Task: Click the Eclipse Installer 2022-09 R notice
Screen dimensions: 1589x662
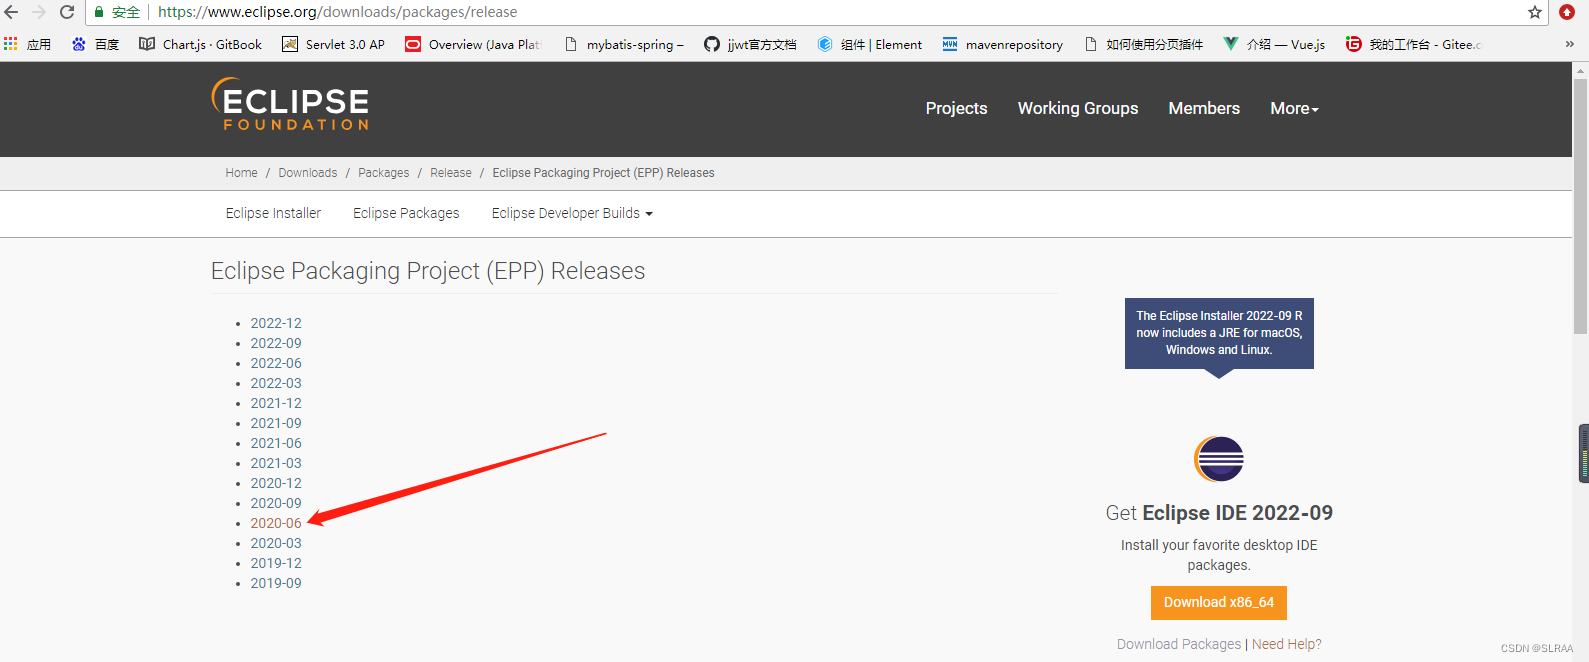Action: pos(1219,333)
